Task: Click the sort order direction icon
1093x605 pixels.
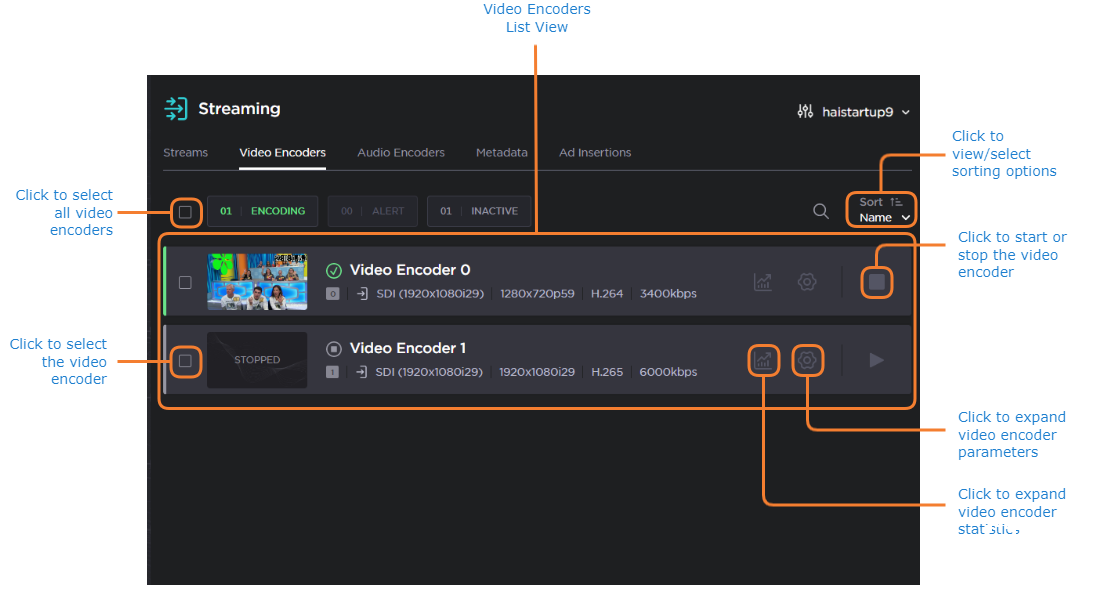Action: (896, 202)
